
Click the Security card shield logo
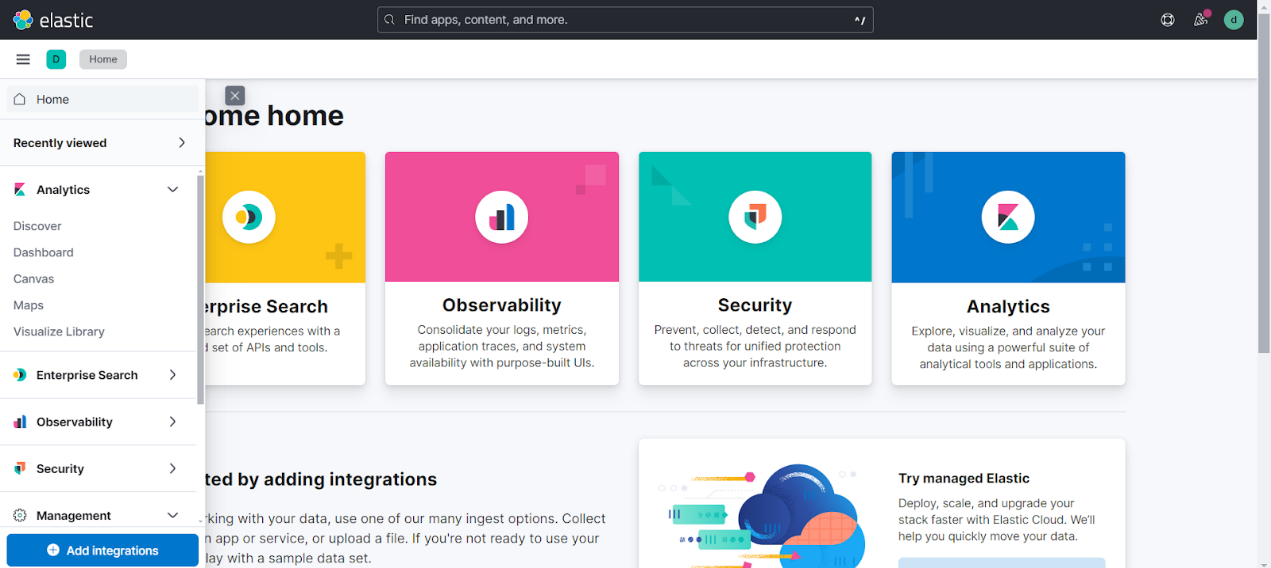(x=755, y=217)
